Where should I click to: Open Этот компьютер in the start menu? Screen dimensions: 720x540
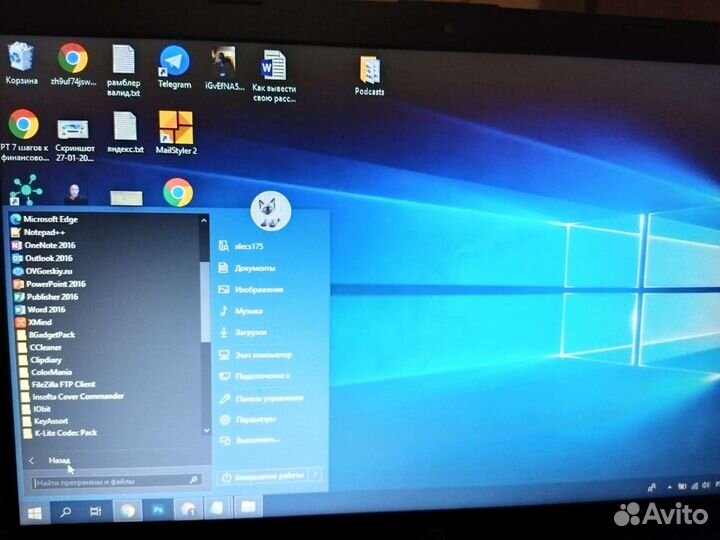pyautogui.click(x=255, y=354)
